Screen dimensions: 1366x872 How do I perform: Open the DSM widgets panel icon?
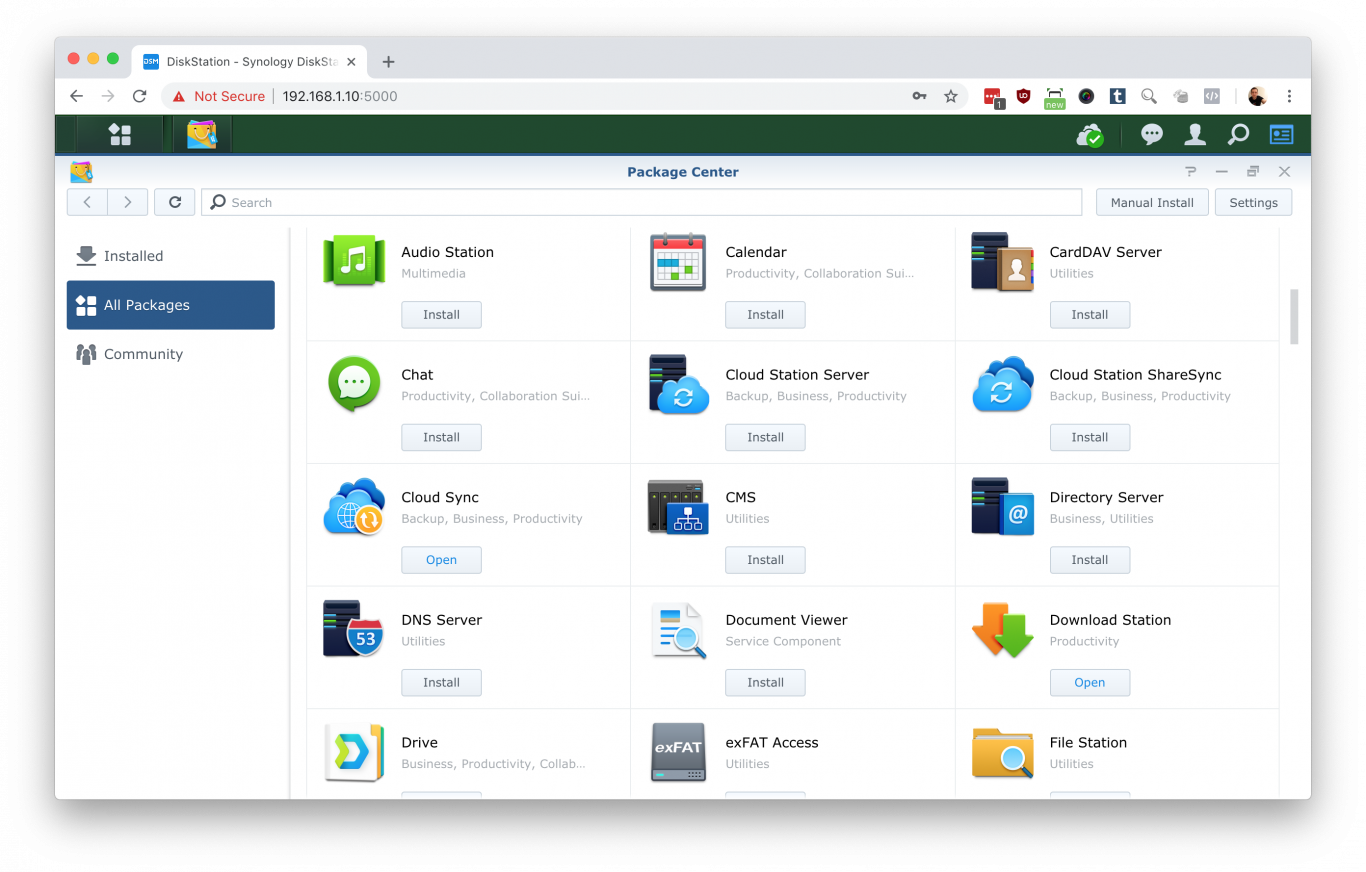(1281, 134)
